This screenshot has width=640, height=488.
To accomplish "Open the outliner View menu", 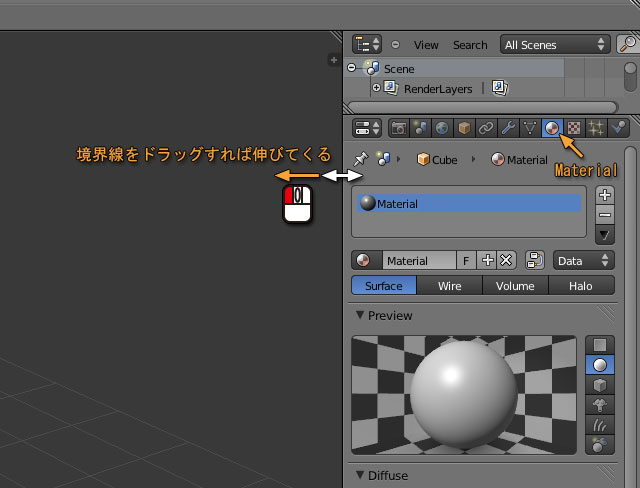I will tap(426, 45).
